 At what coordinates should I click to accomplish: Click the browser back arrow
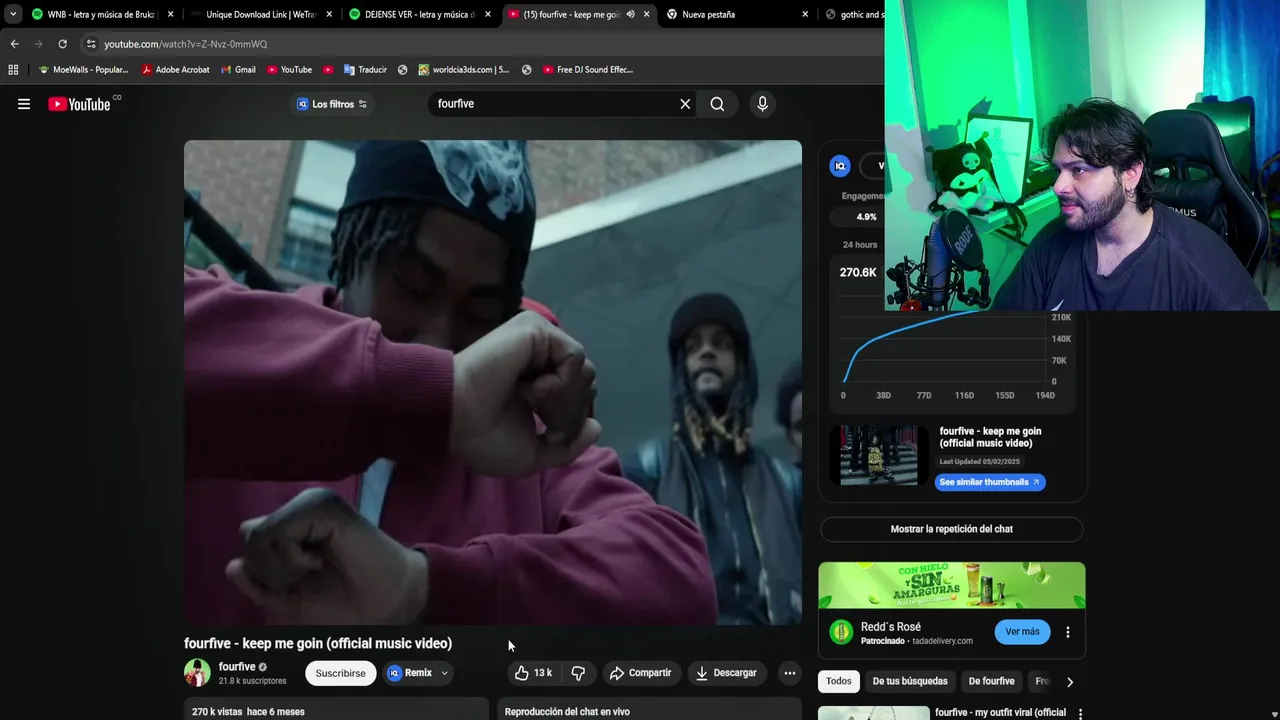(x=14, y=44)
